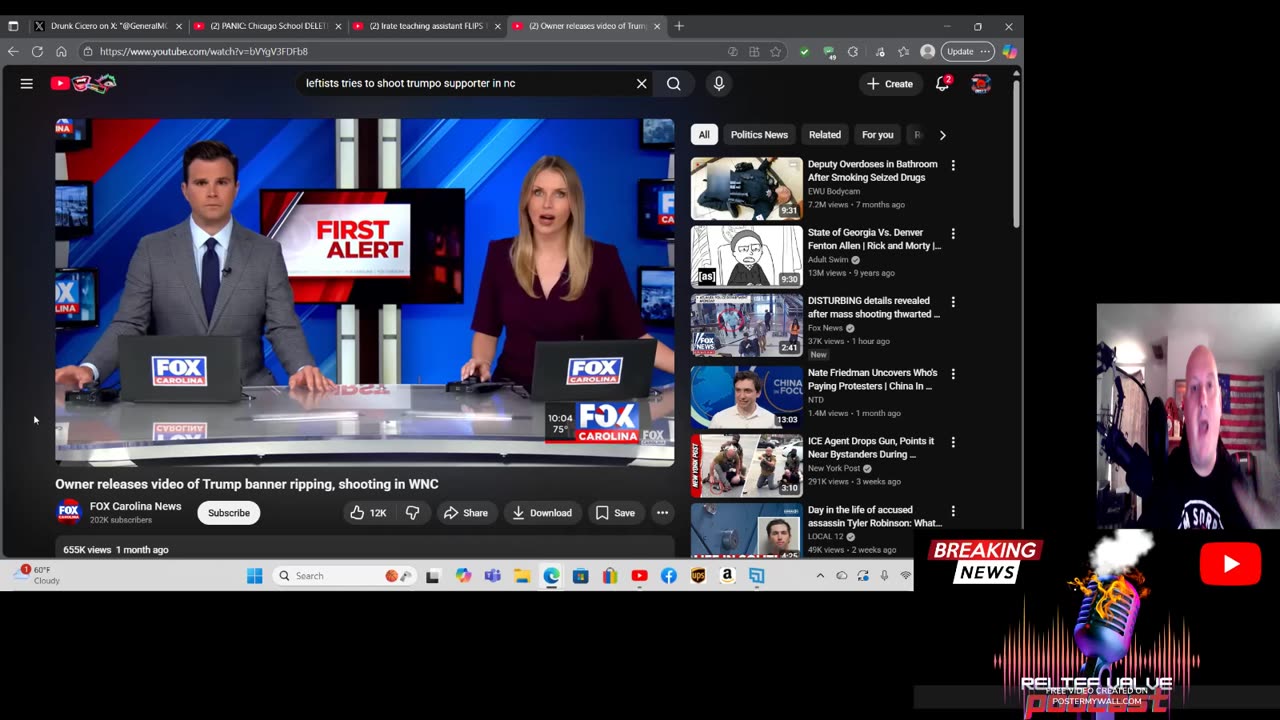The height and width of the screenshot is (720, 1280).
Task: Click the YouTube hamburger guide menu icon
Action: pos(27,84)
